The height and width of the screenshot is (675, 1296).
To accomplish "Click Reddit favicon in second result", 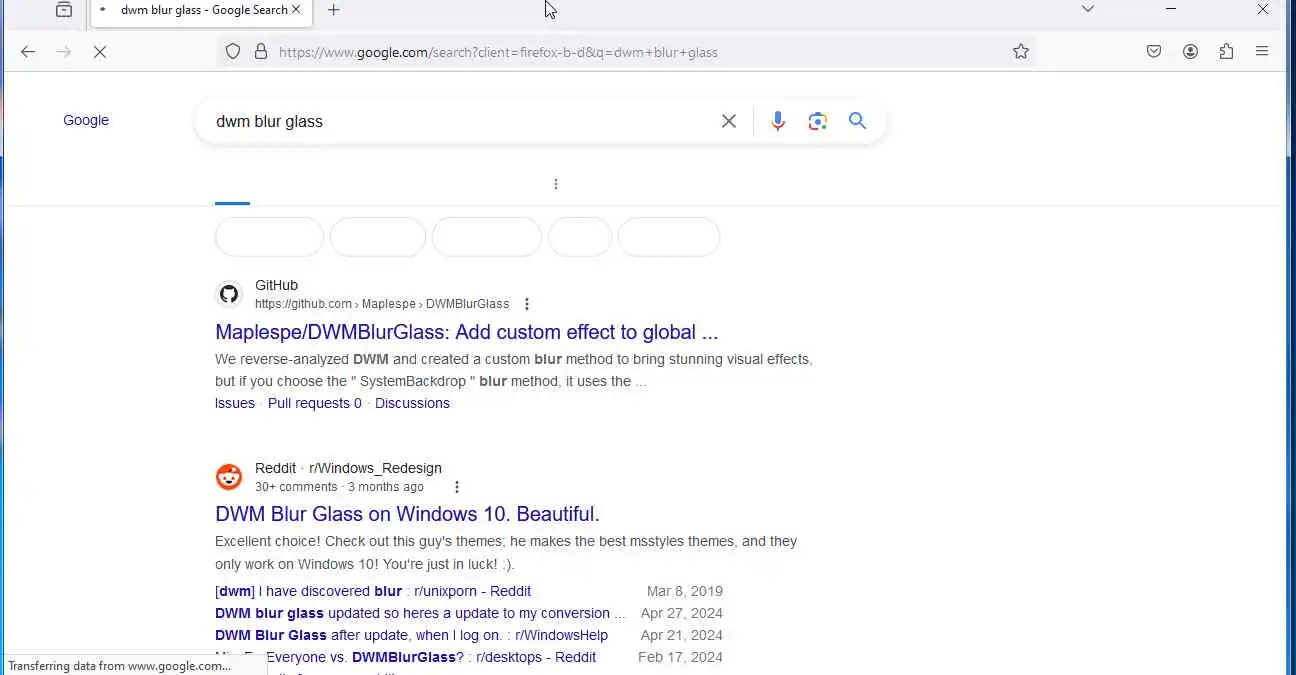I will 229,476.
